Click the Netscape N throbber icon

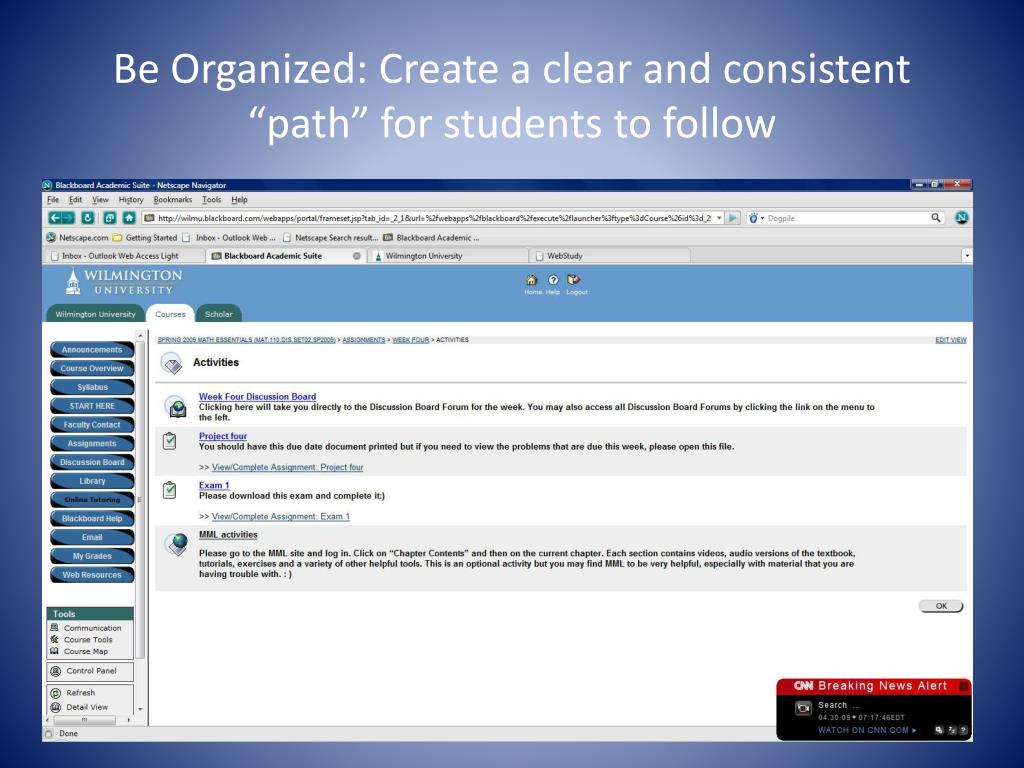[x=961, y=217]
